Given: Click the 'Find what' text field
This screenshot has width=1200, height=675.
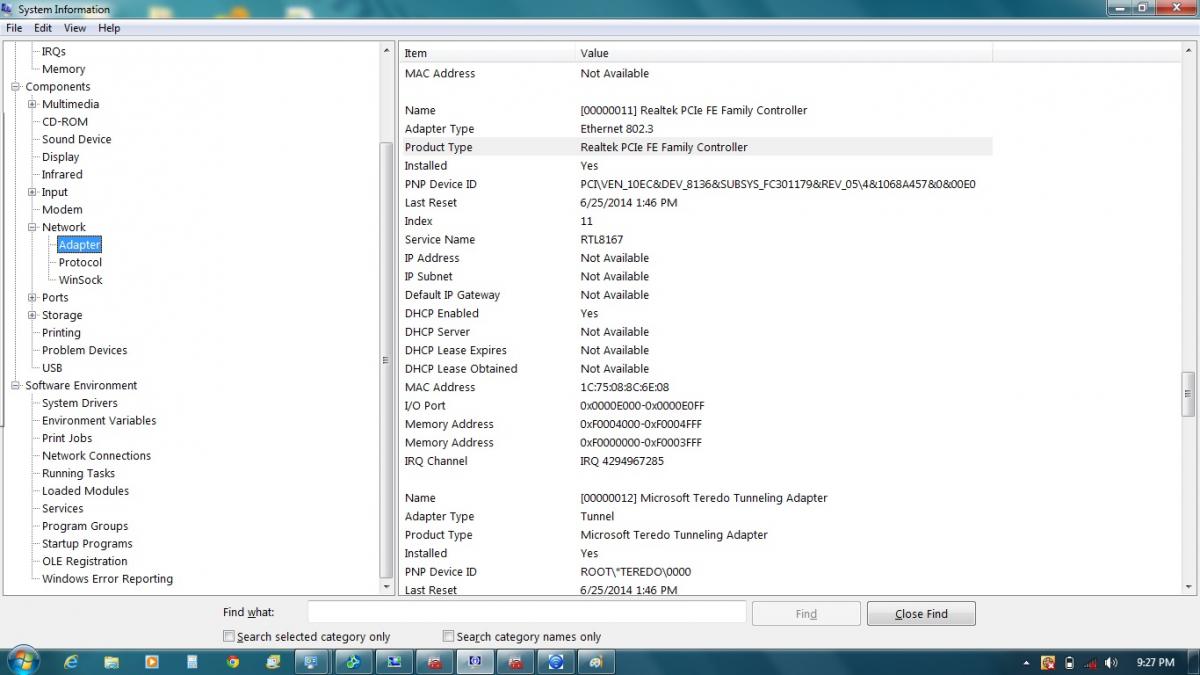Looking at the screenshot, I should click(x=527, y=612).
